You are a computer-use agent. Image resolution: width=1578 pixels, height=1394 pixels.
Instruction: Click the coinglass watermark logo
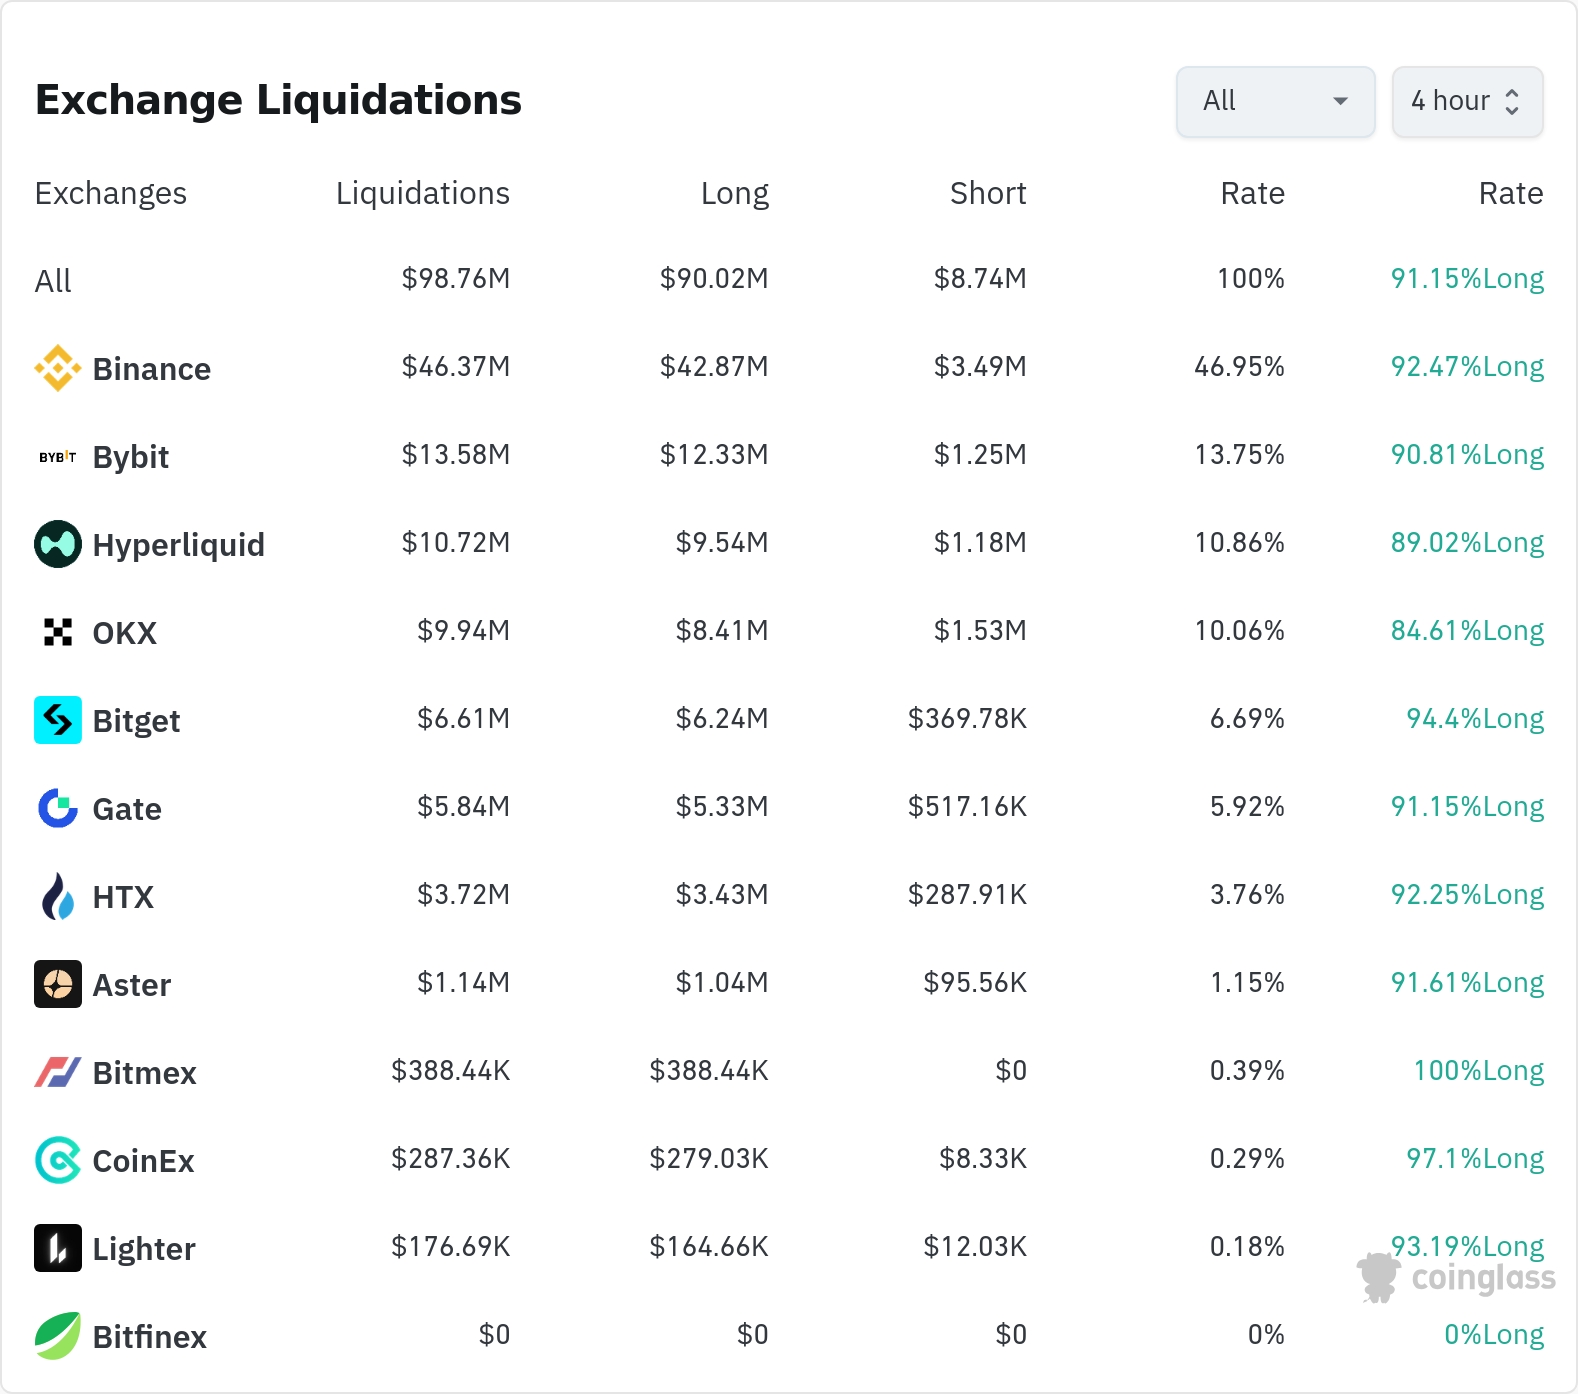1457,1277
